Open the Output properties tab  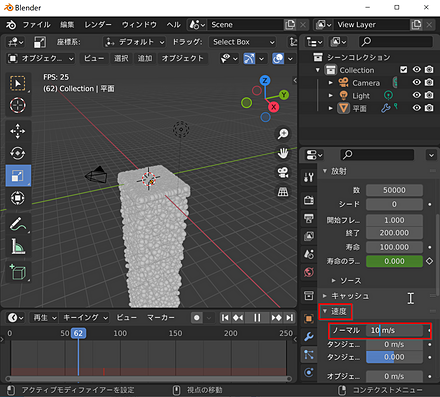click(309, 219)
